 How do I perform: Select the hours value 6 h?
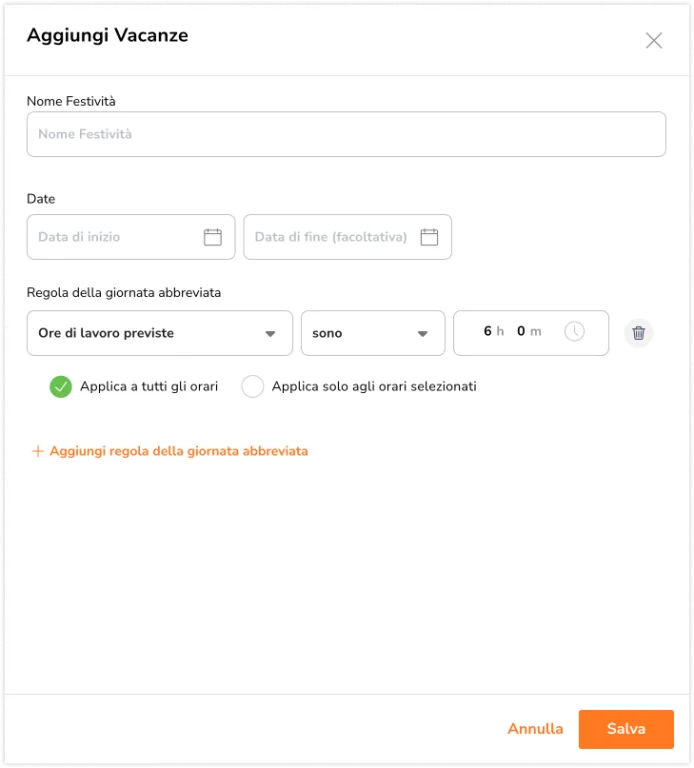pyautogui.click(x=493, y=332)
